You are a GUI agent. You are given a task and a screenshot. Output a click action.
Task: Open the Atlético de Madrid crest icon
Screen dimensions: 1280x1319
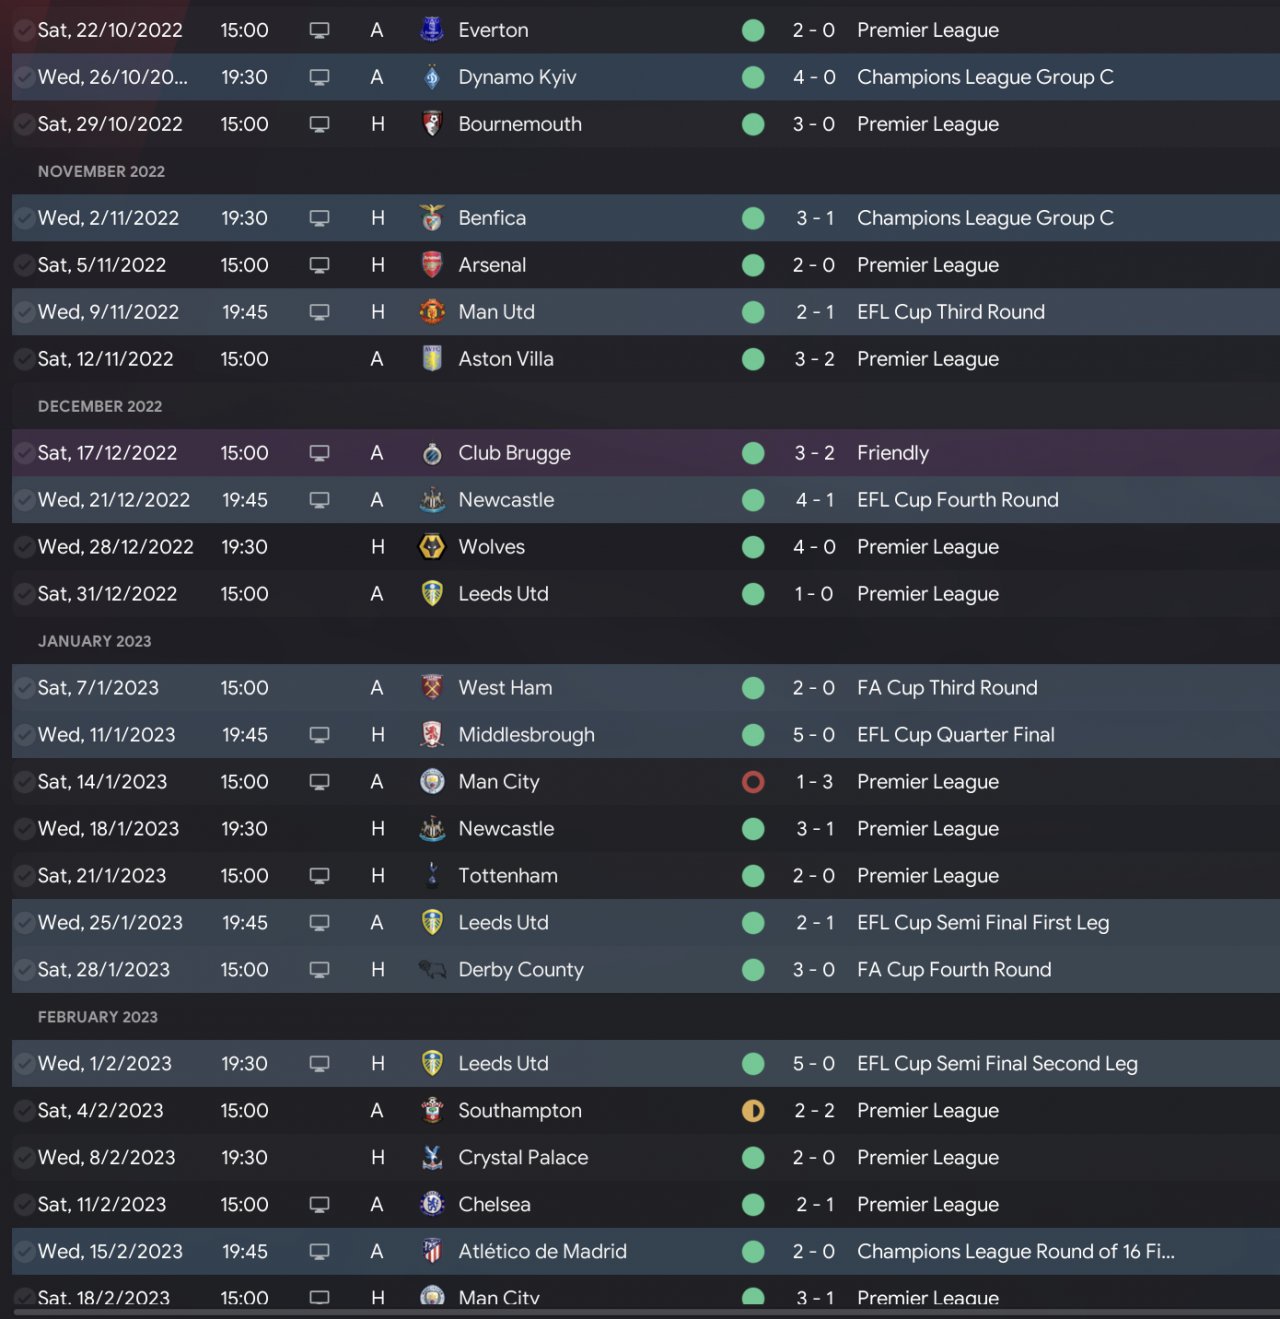tap(432, 1251)
